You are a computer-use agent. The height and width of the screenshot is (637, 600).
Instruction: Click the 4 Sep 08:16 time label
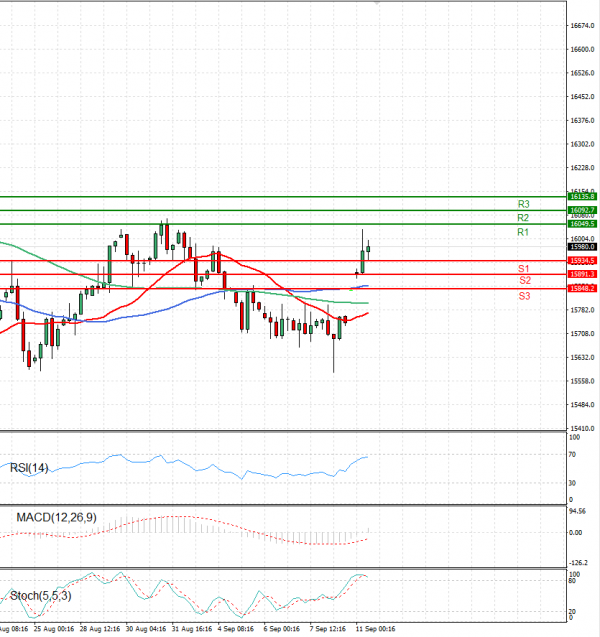(236, 629)
